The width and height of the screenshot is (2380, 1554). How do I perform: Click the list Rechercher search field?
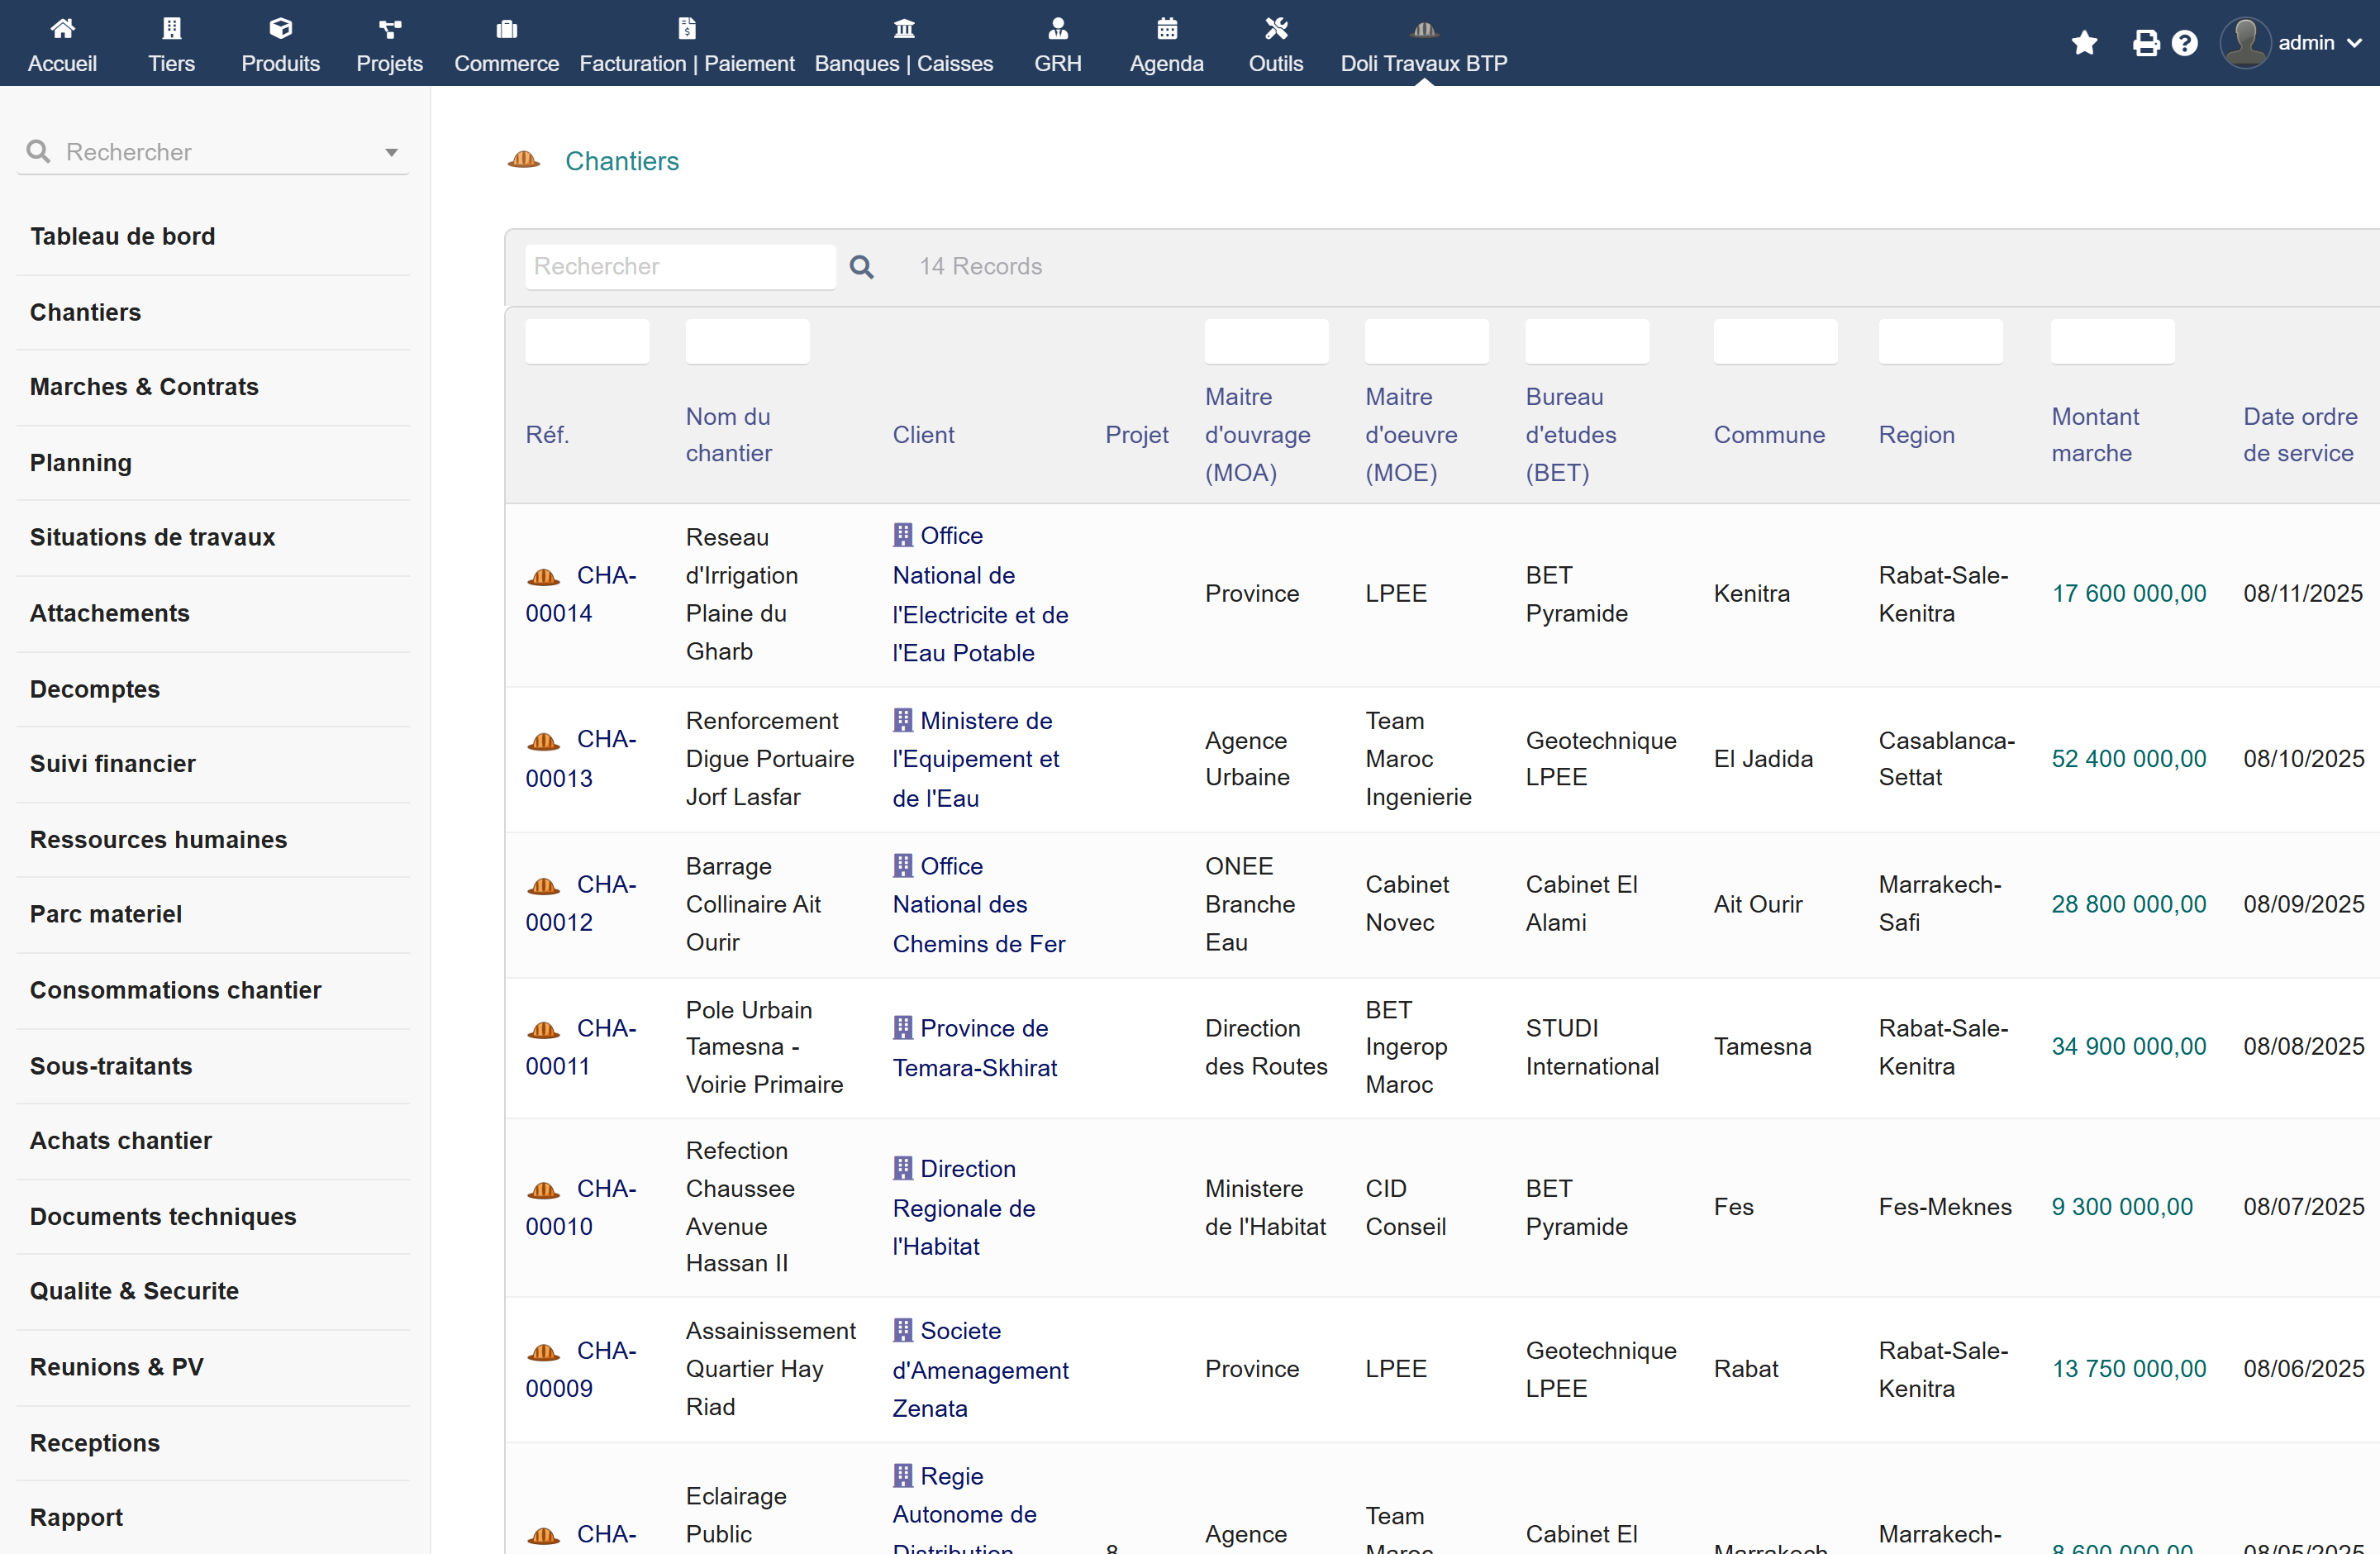[x=680, y=267]
